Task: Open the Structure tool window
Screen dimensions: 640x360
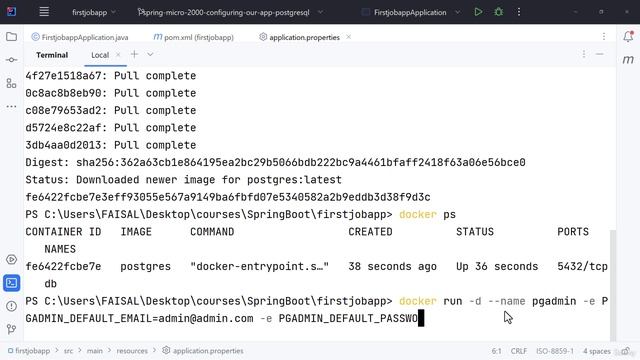Action: point(11,83)
